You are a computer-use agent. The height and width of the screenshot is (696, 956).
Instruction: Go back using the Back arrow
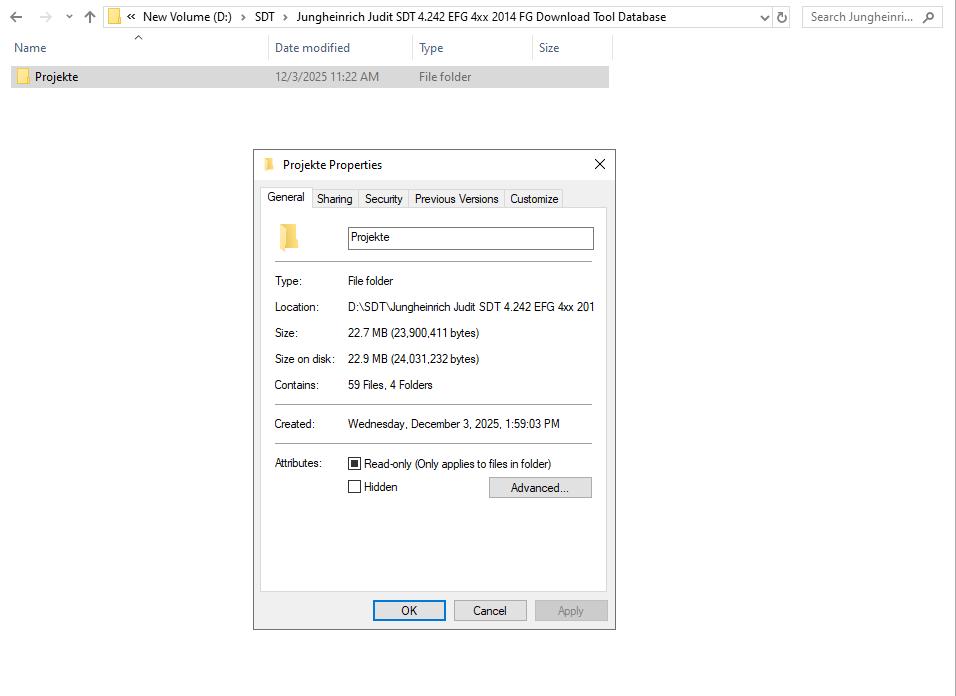(x=16, y=17)
